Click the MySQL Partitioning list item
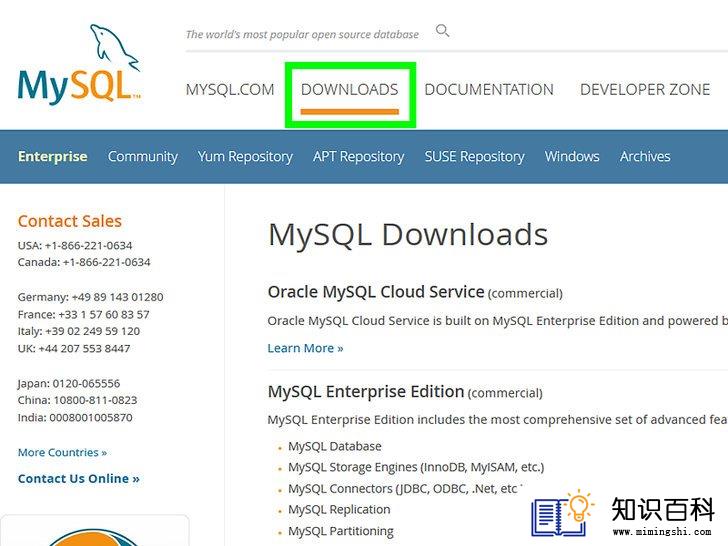Viewport: 728px width, 546px height. coord(341,531)
